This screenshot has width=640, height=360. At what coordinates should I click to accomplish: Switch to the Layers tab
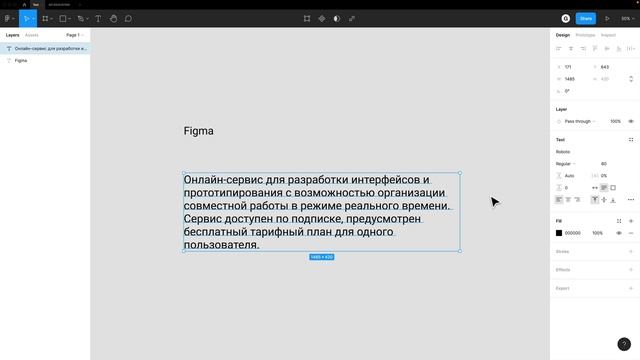12,35
